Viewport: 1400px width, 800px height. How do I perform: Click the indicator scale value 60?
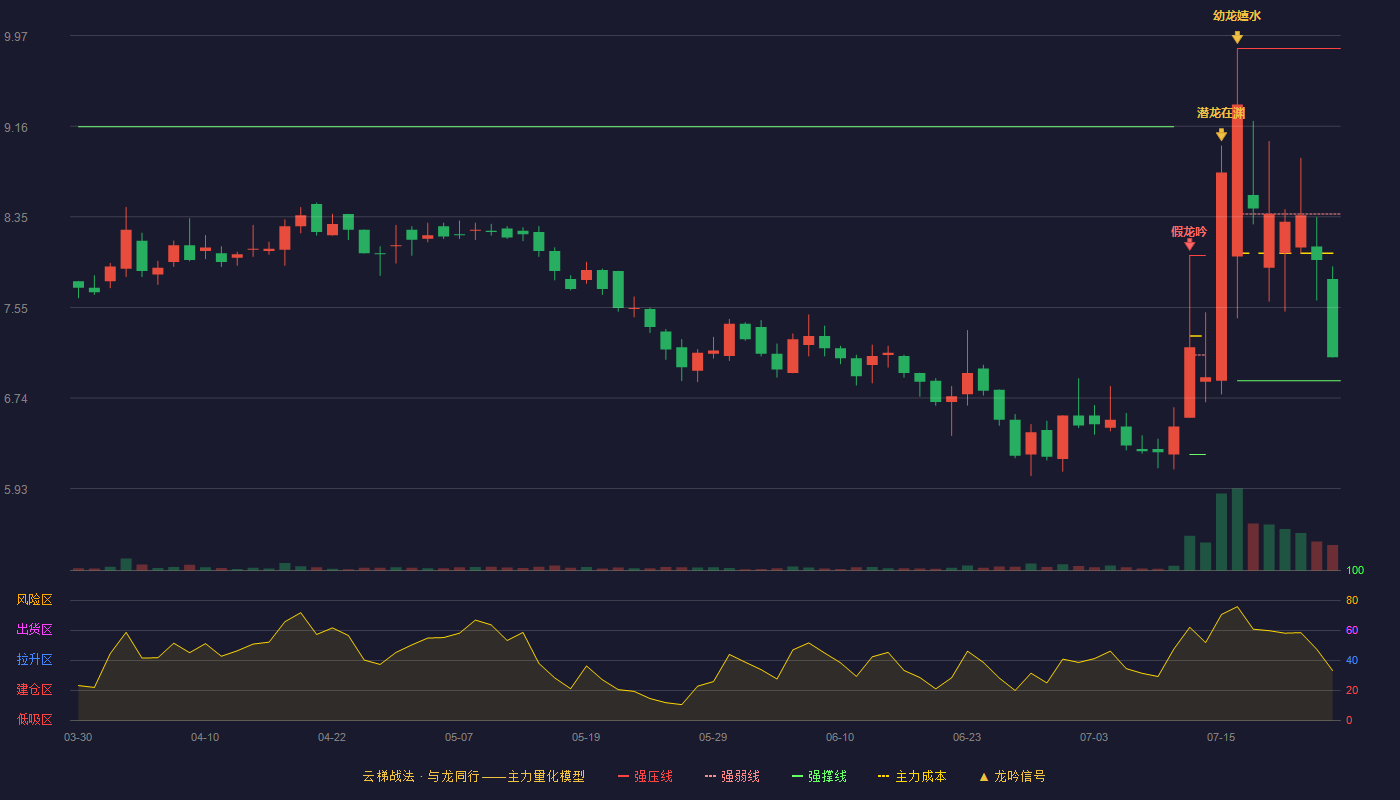click(x=1352, y=630)
